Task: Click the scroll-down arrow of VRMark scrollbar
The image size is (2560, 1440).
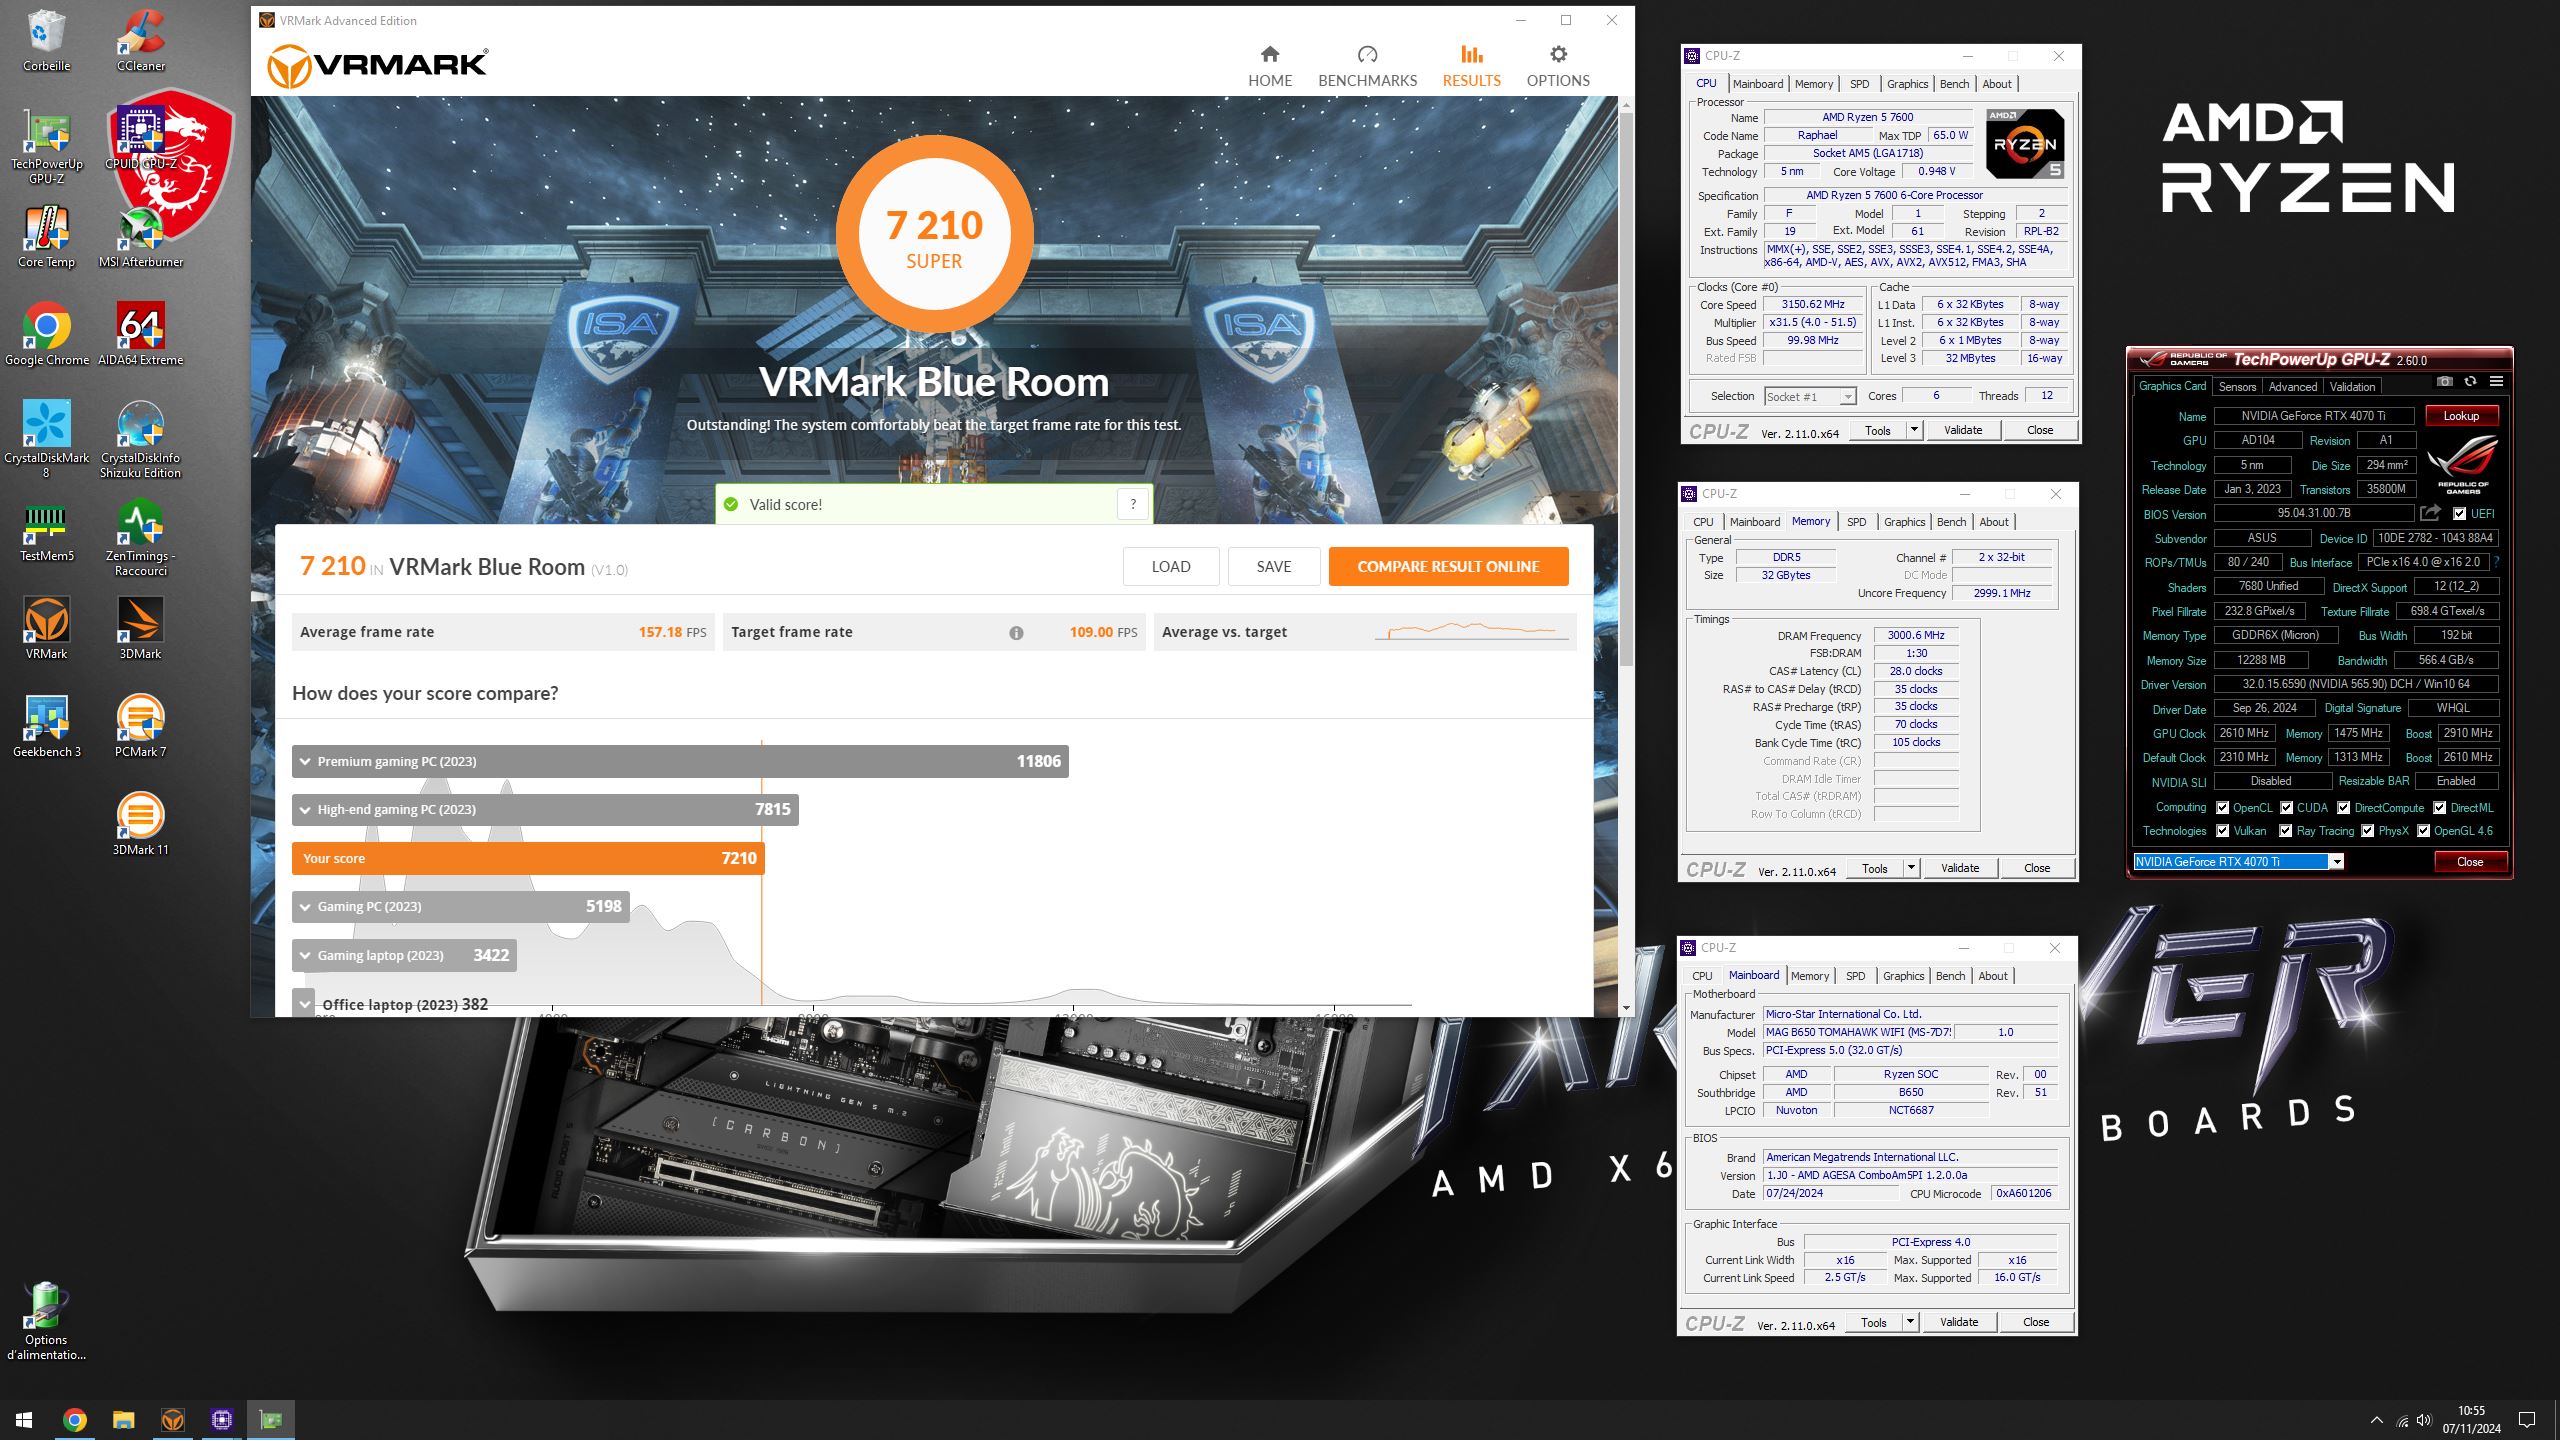Action: tap(1626, 1008)
